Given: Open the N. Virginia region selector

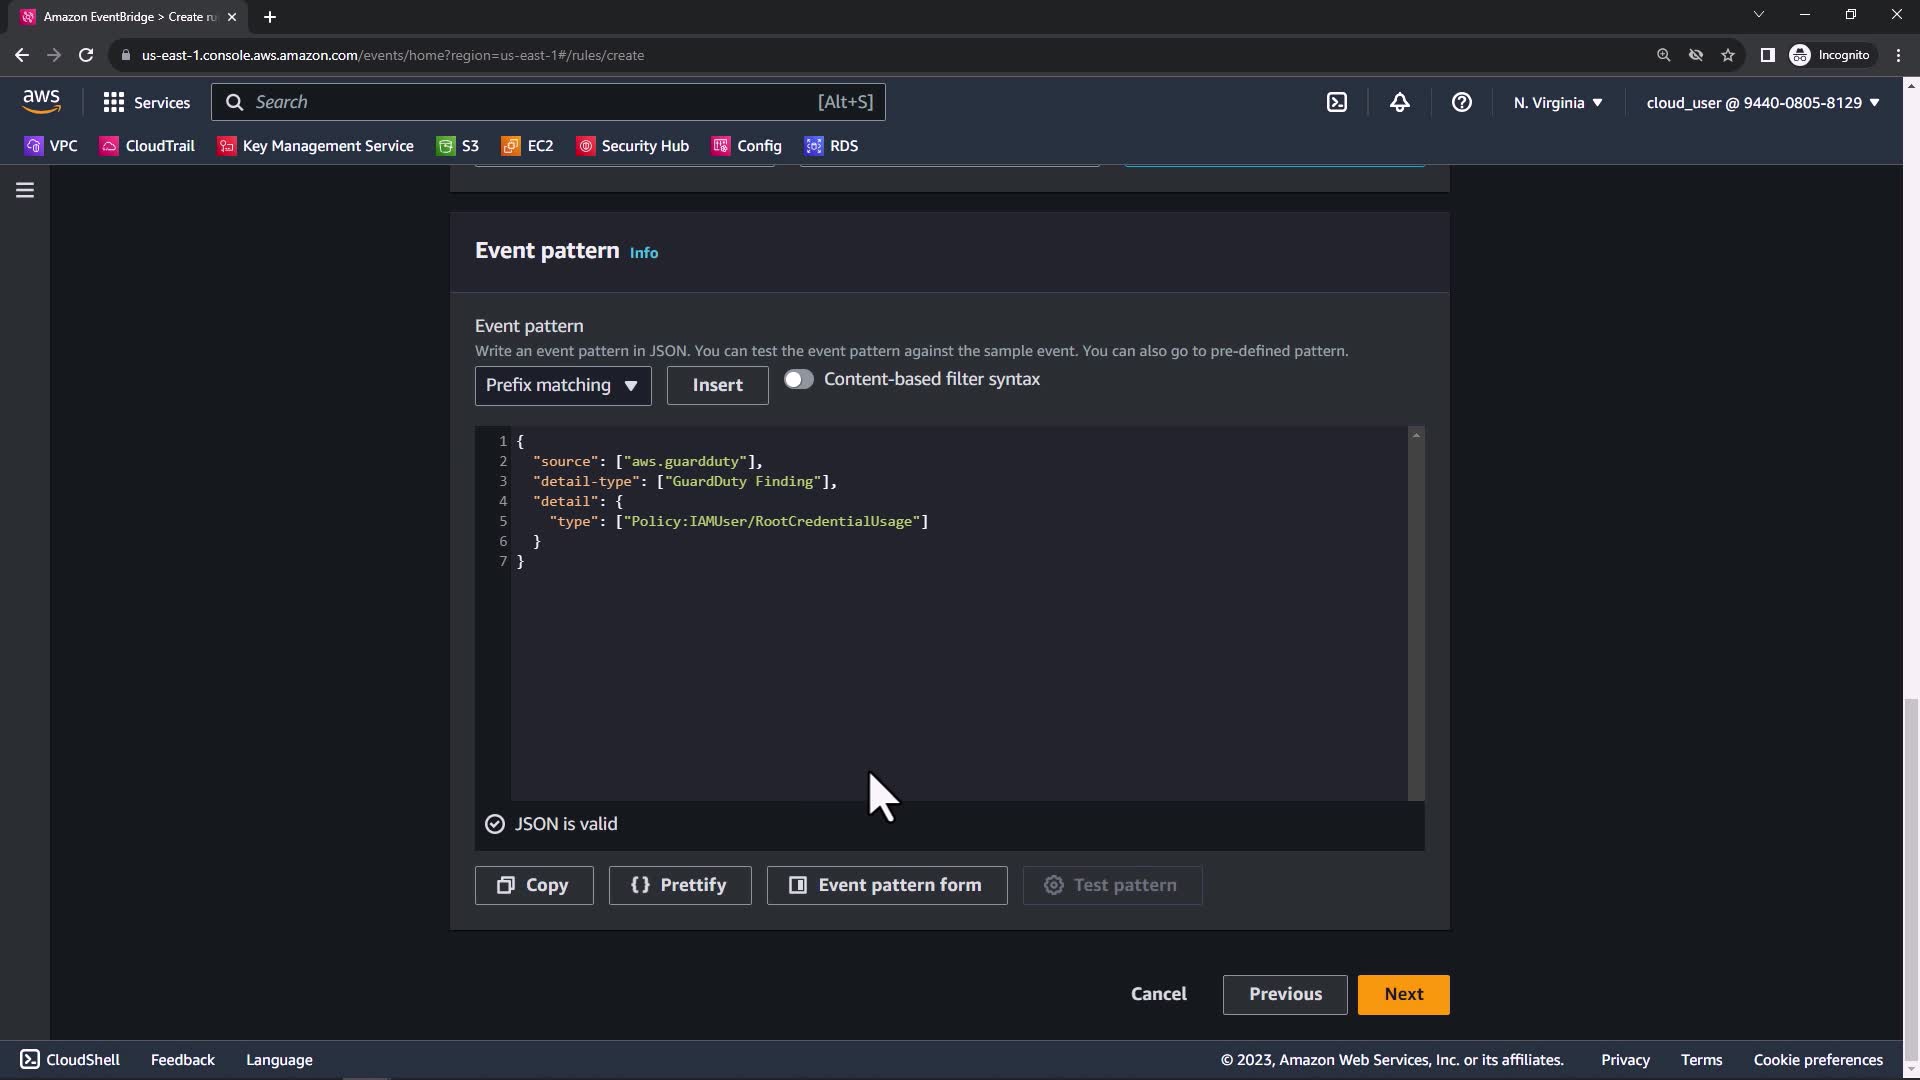Looking at the screenshot, I should (x=1557, y=102).
